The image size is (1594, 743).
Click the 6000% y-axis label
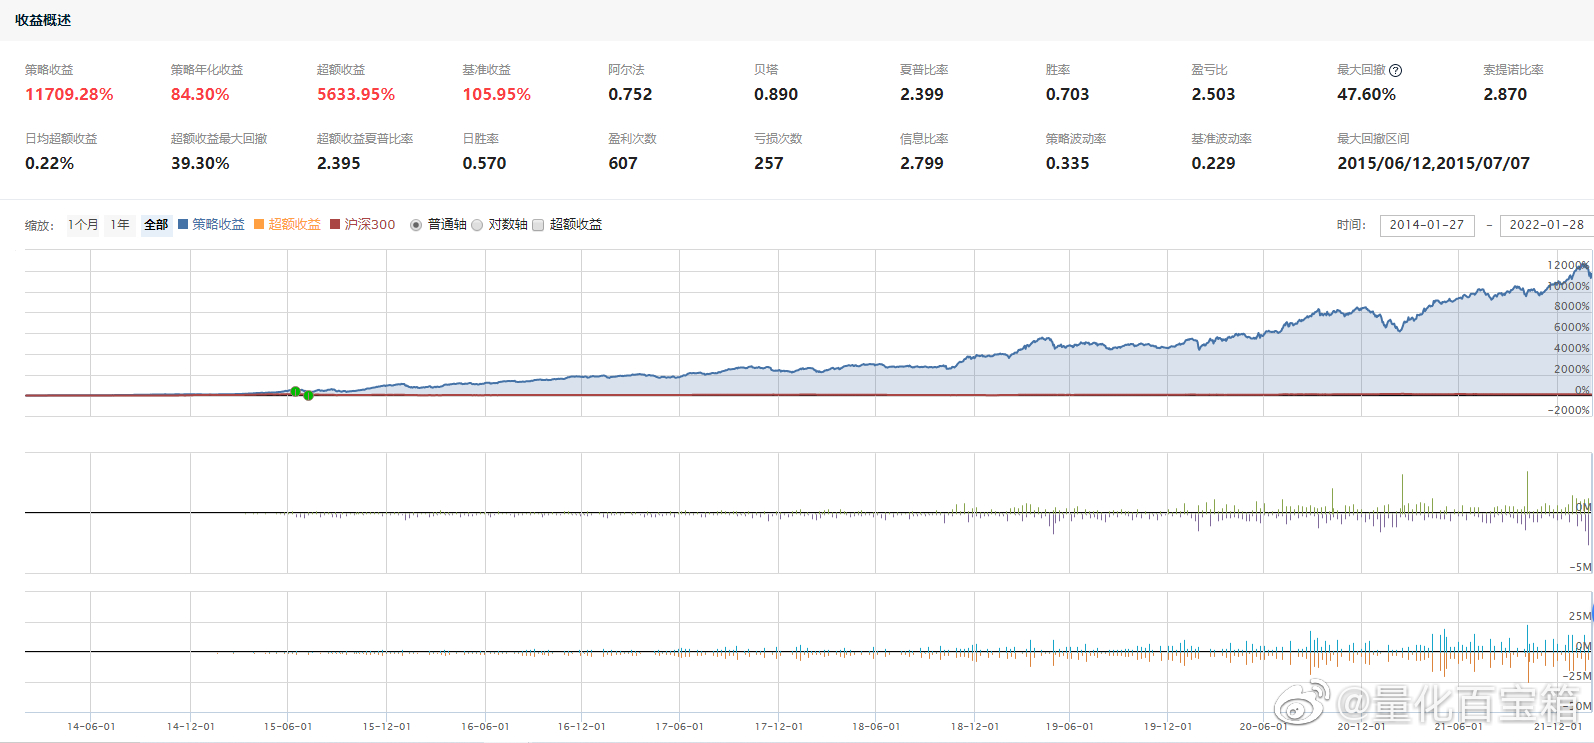pyautogui.click(x=1571, y=328)
